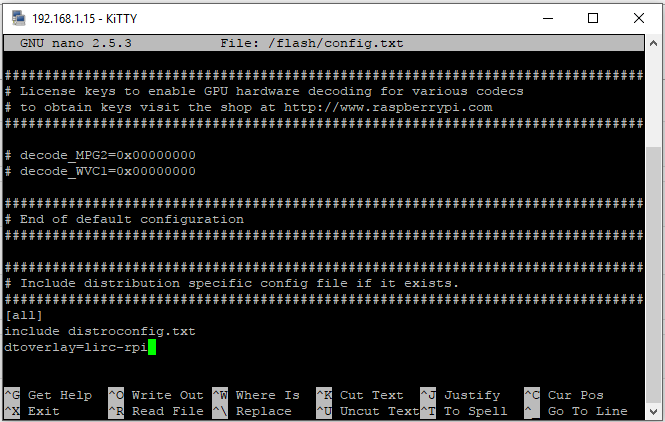
Task: Click the 'Include distribution specific config' comment
Action: tap(232, 283)
